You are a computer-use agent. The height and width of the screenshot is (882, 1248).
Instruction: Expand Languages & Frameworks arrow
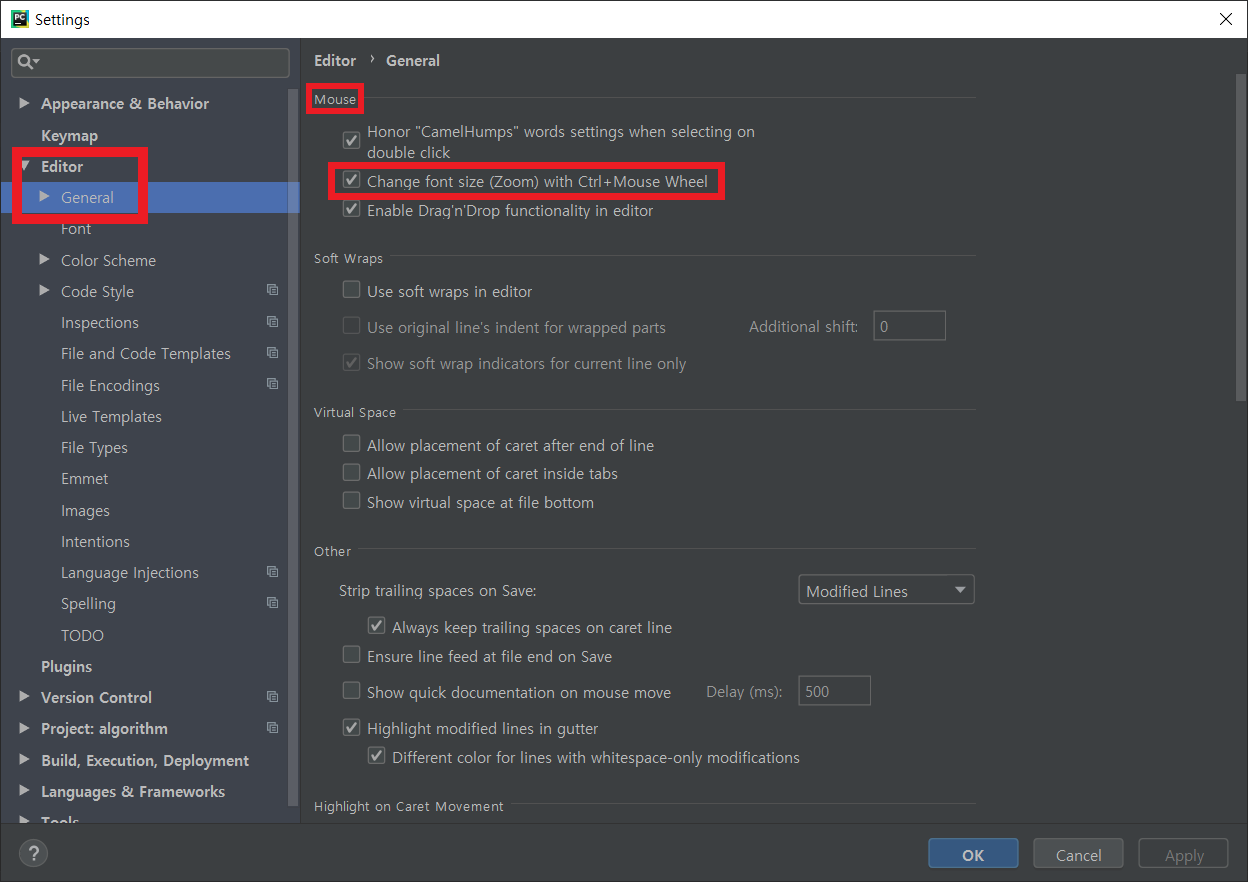[x=25, y=791]
